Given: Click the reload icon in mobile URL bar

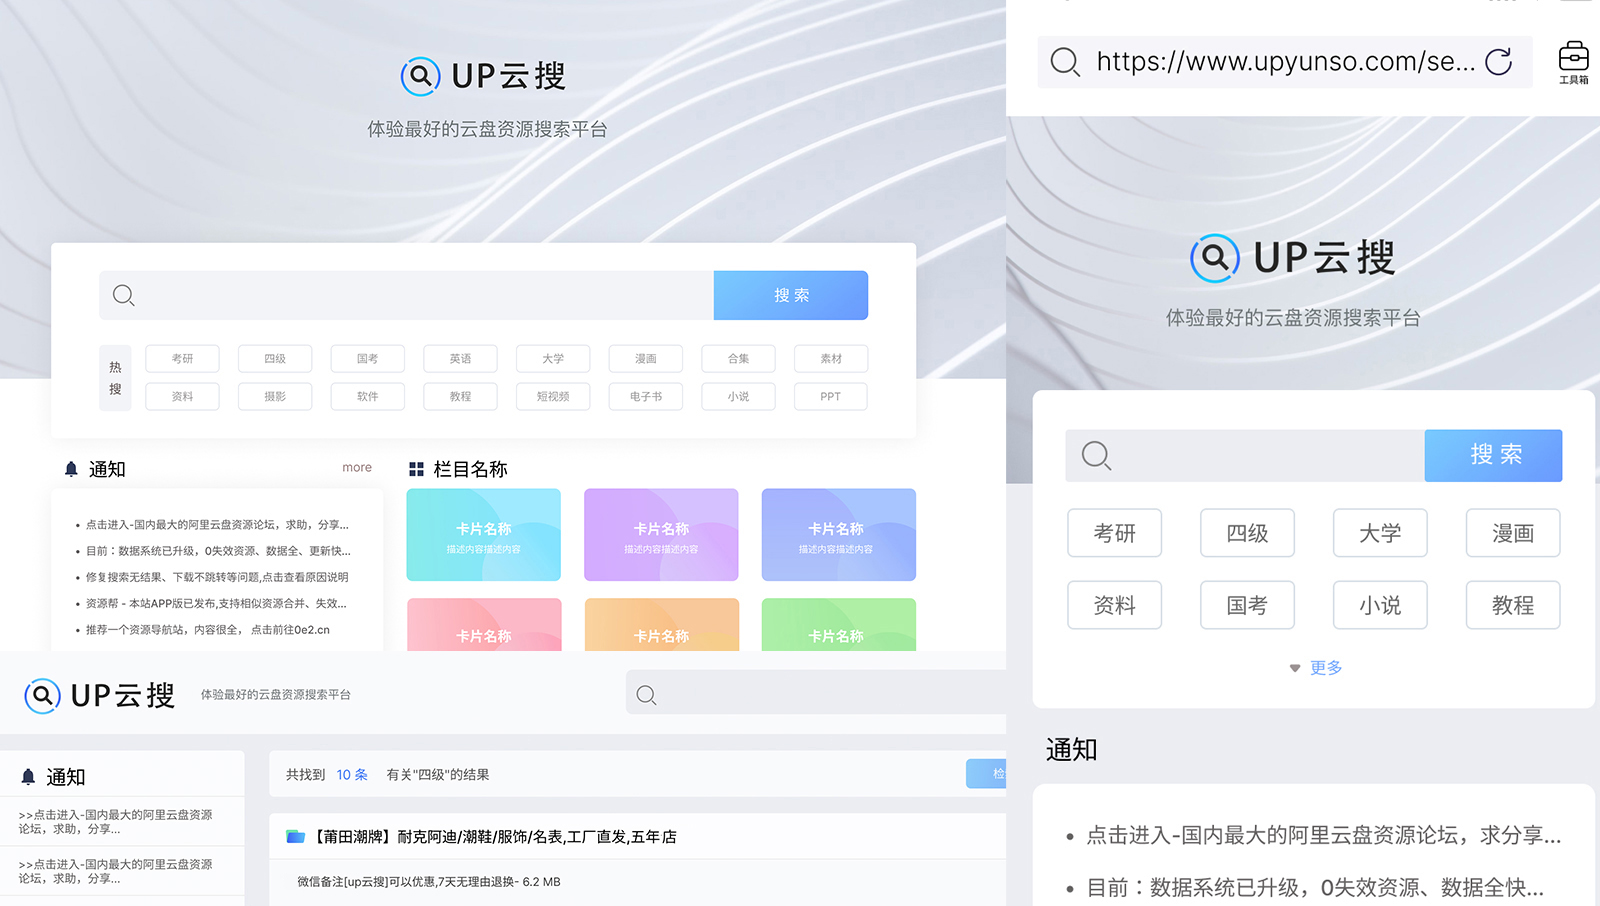Looking at the screenshot, I should click(1498, 62).
